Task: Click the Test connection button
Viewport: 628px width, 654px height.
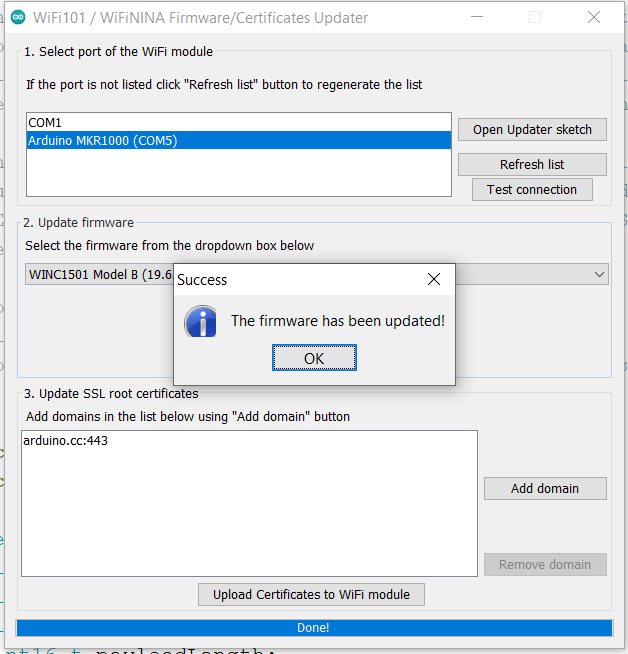Action: (x=532, y=190)
